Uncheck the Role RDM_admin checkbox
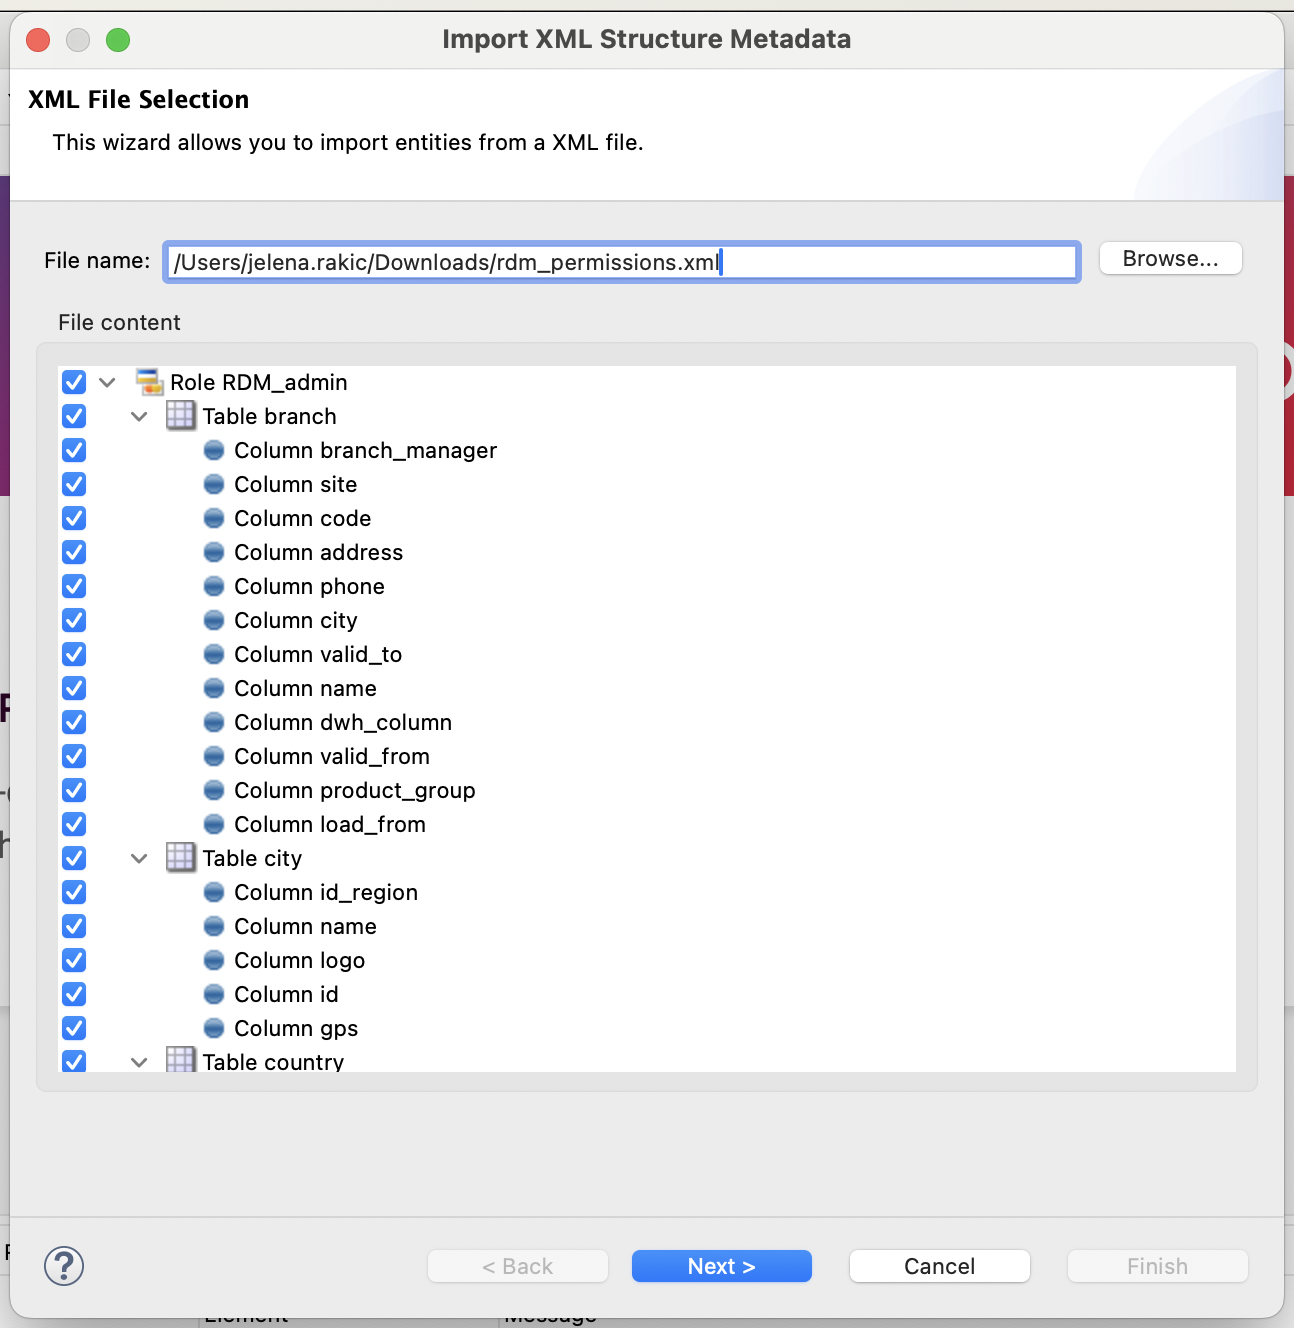Screen dimensions: 1294x1328 coord(73,382)
